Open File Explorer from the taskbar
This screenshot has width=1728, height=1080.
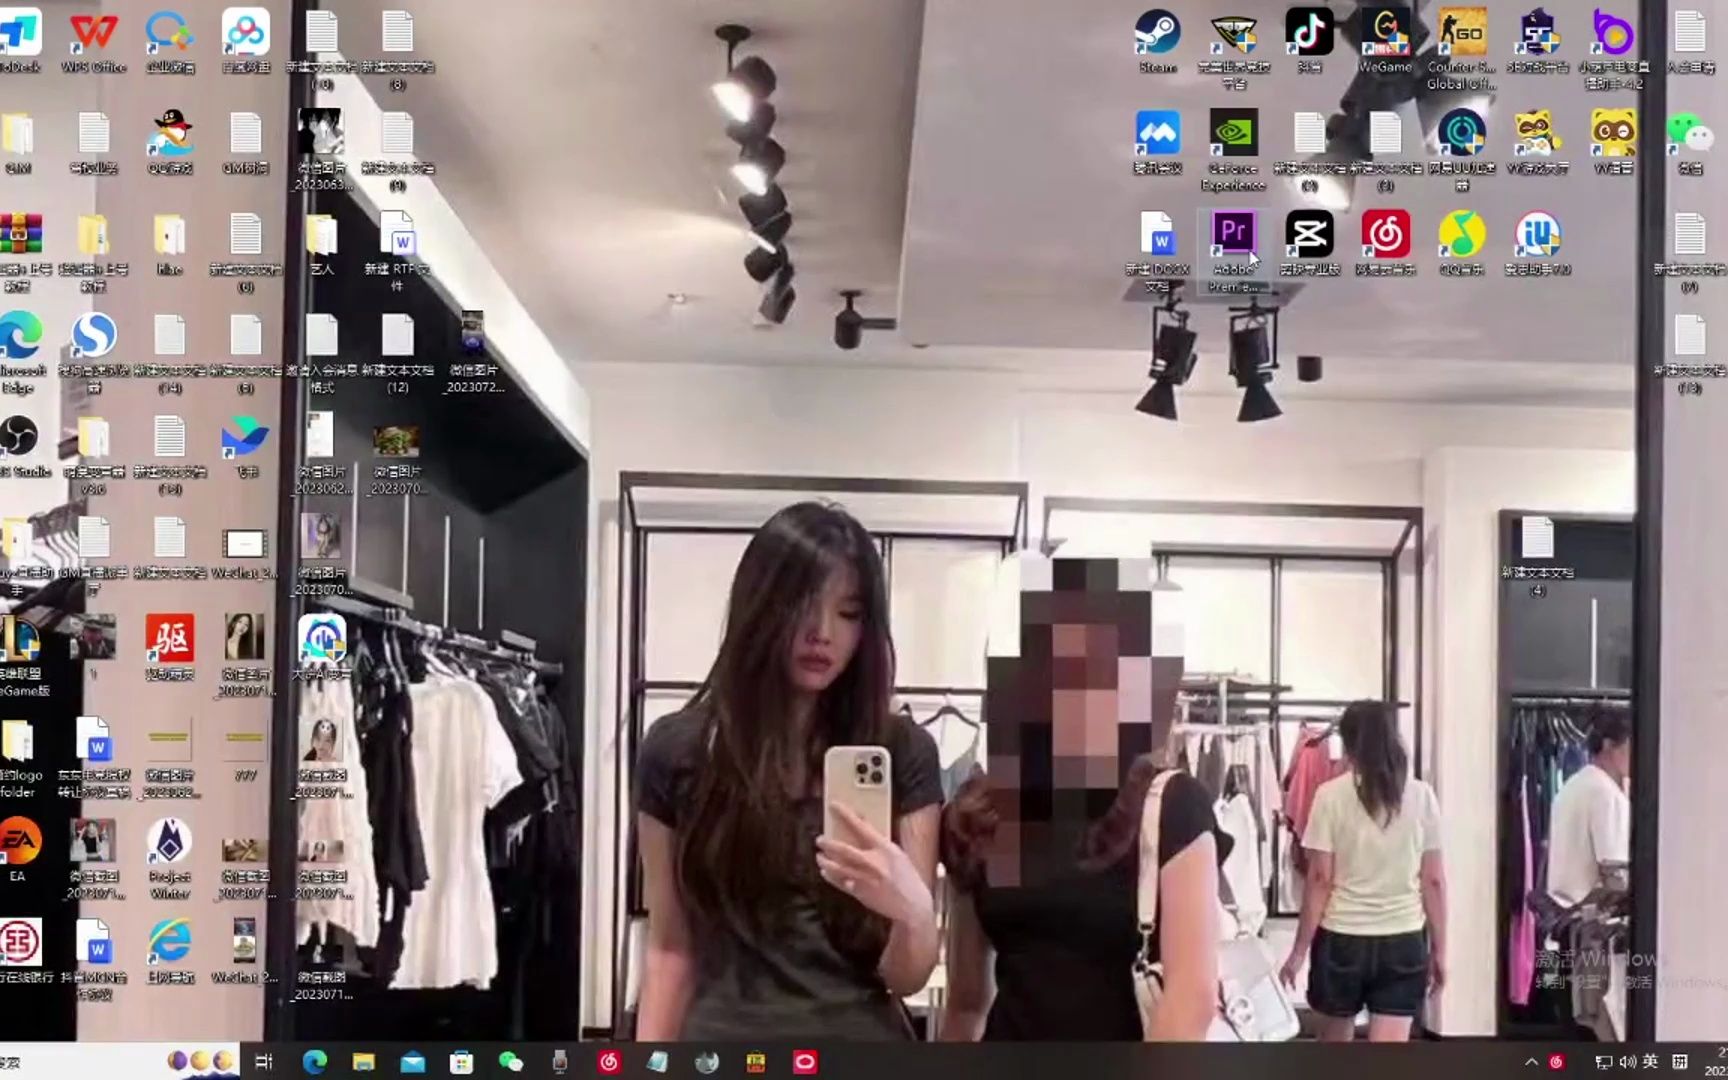[363, 1062]
